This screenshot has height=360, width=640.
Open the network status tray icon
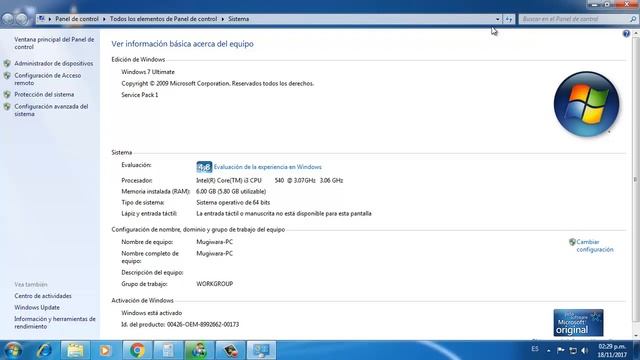tap(573, 350)
